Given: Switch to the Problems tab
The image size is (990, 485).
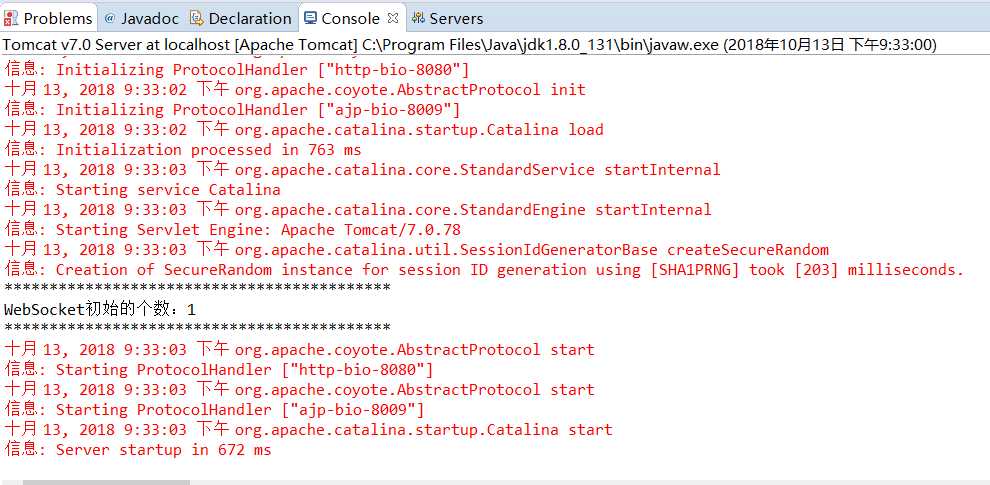Looking at the screenshot, I should click(48, 18).
